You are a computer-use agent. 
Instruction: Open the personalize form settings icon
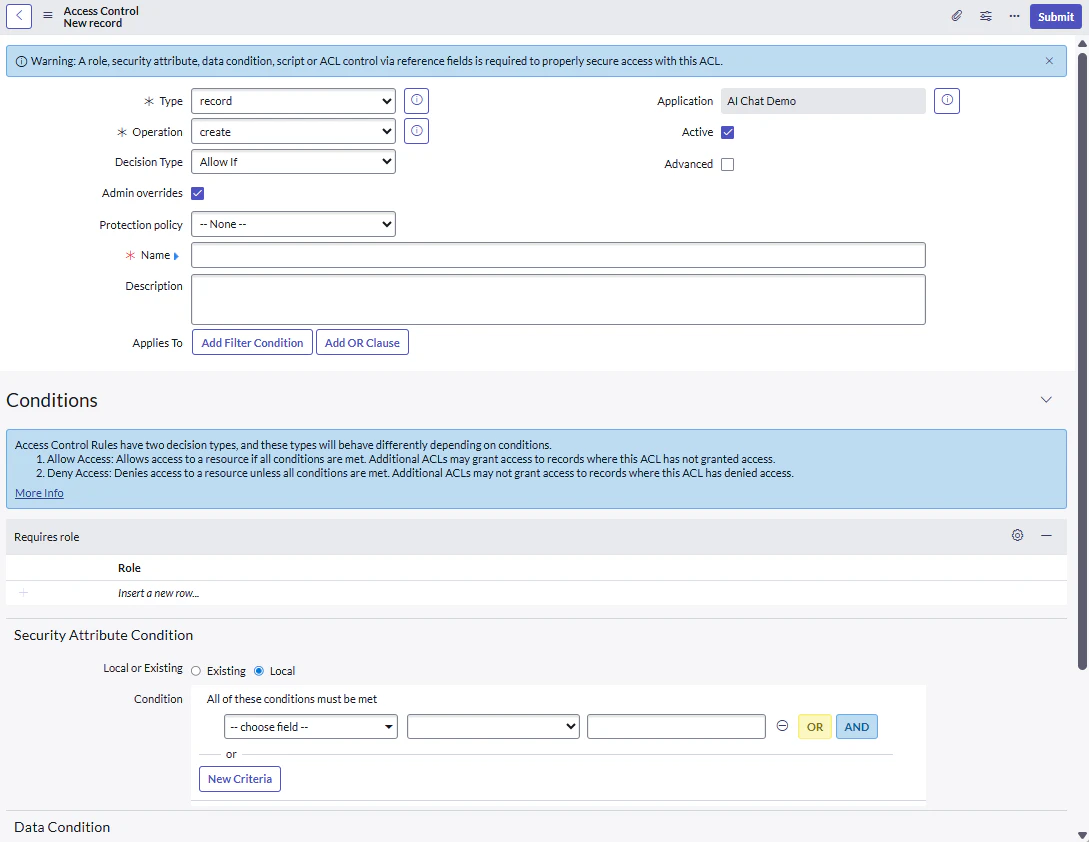986,16
